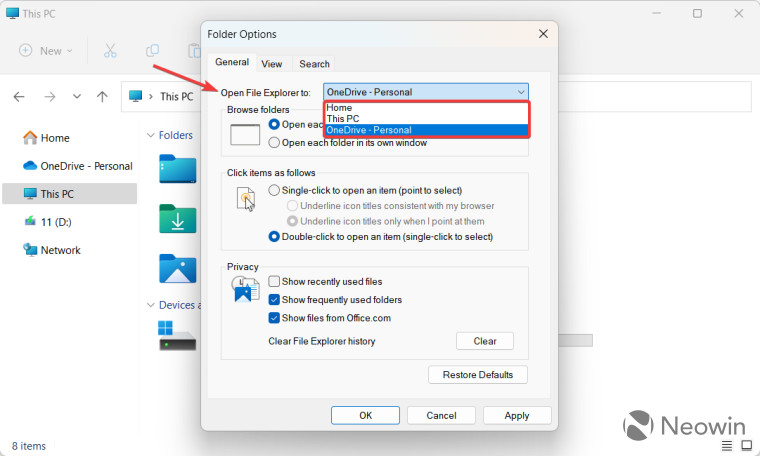The height and width of the screenshot is (456, 760).
Task: Open the Pictures folder icon
Action: coord(177,268)
